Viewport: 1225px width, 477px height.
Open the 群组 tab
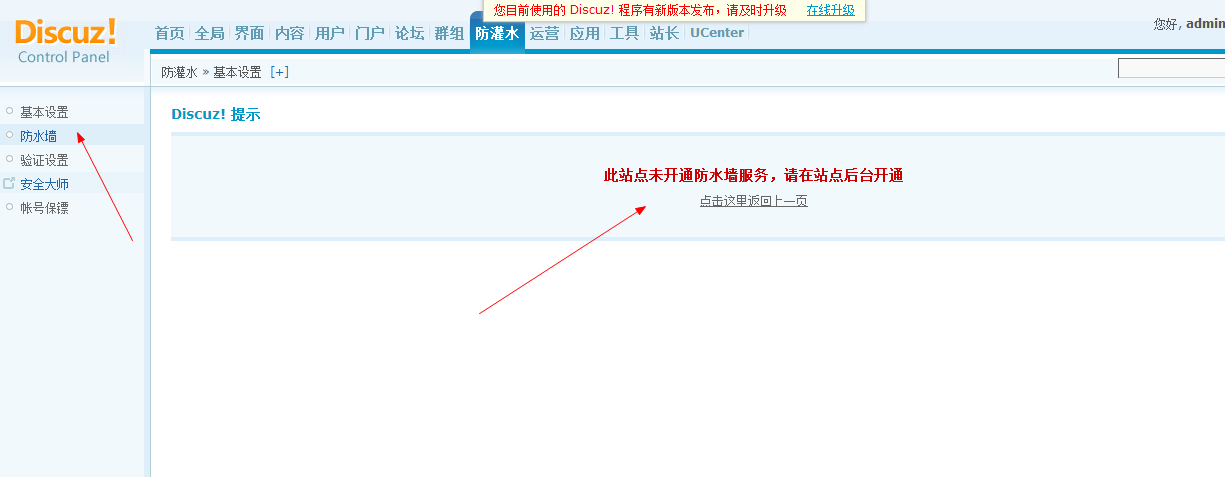click(x=450, y=33)
